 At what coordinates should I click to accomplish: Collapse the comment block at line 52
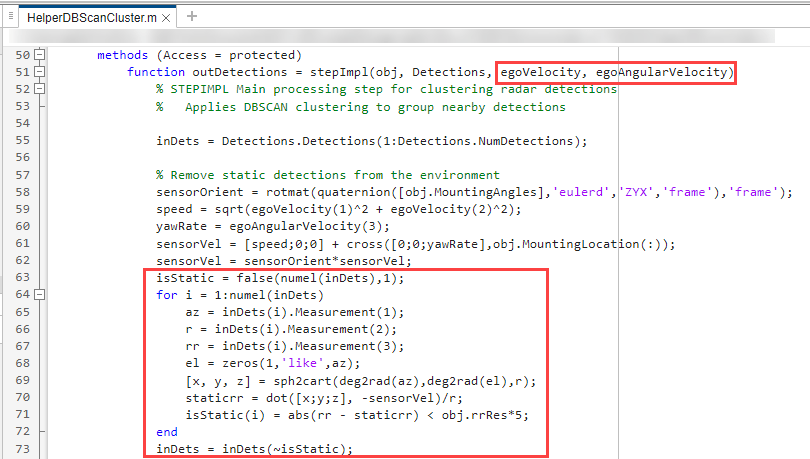(x=39, y=90)
